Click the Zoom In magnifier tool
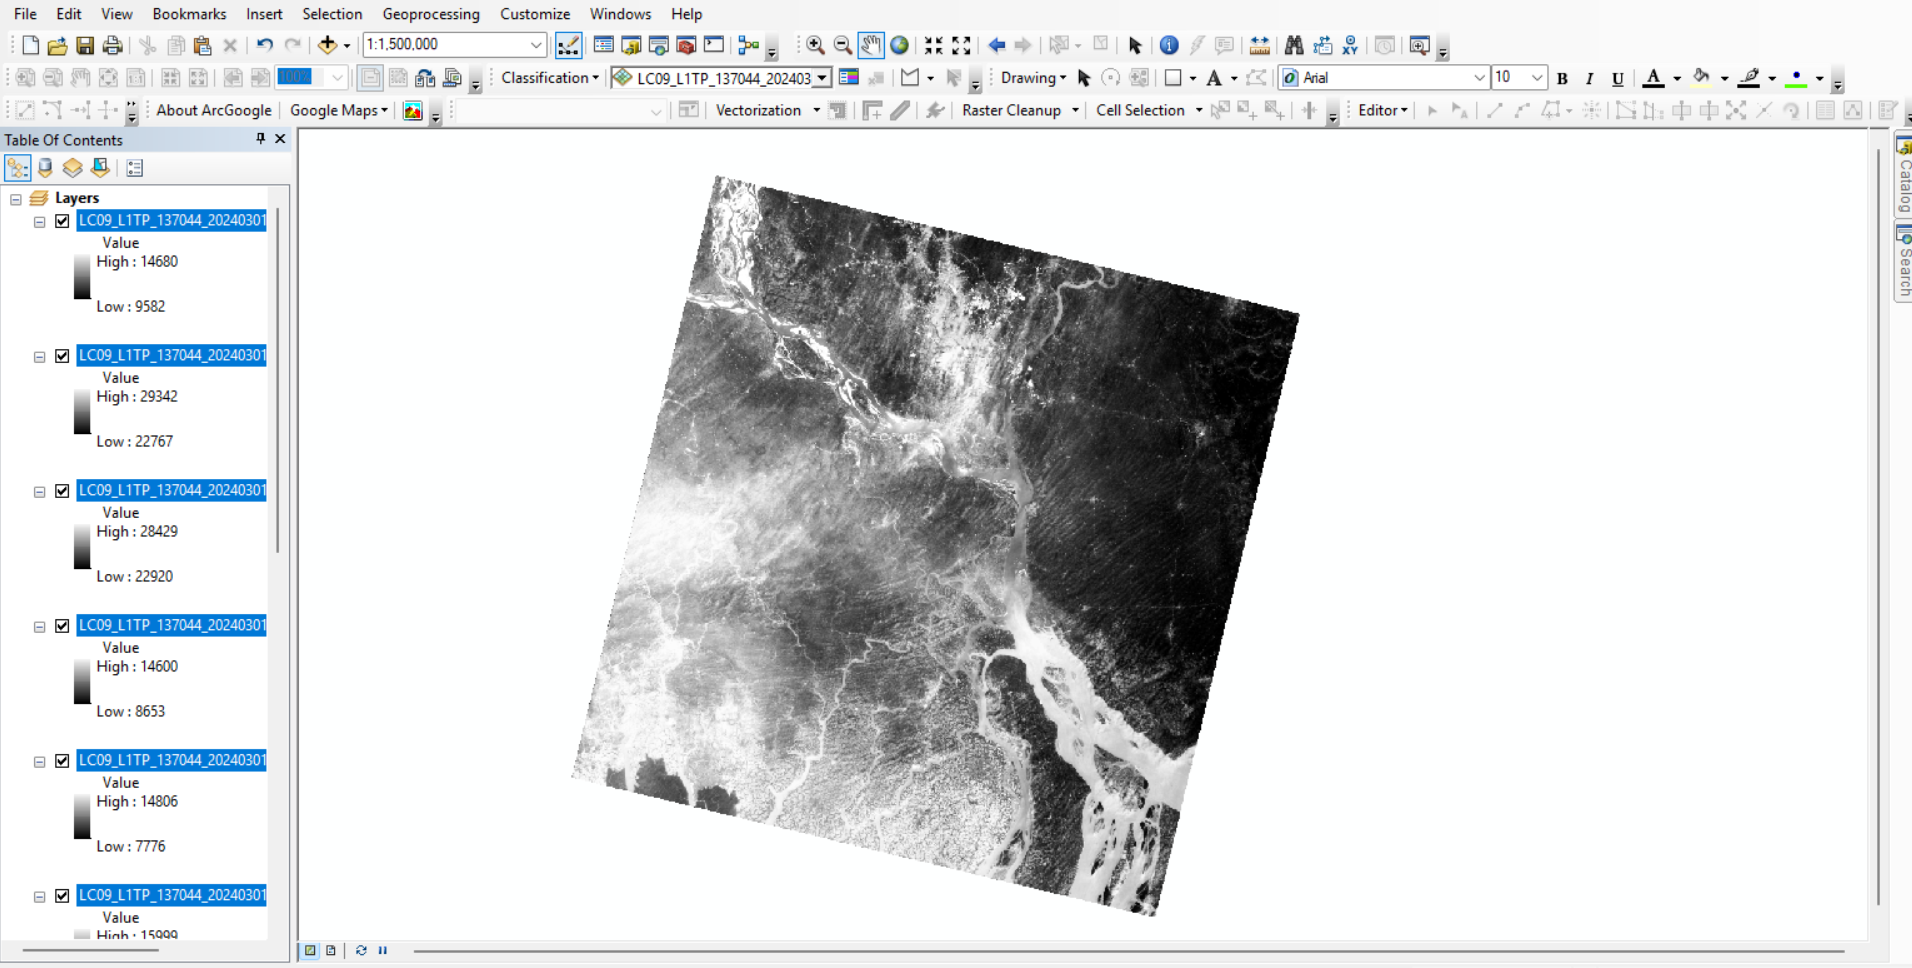Image resolution: width=1912 pixels, height=968 pixels. click(x=815, y=45)
